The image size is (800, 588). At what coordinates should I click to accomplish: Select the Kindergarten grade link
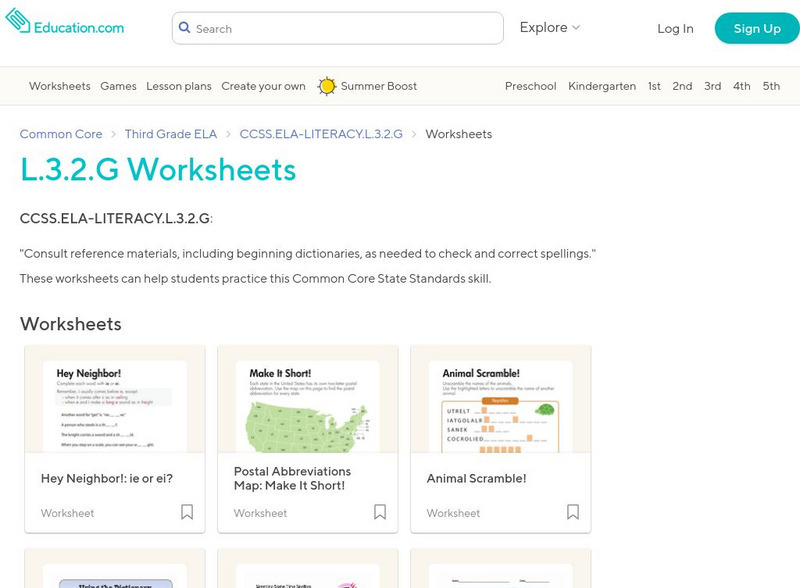(x=602, y=86)
